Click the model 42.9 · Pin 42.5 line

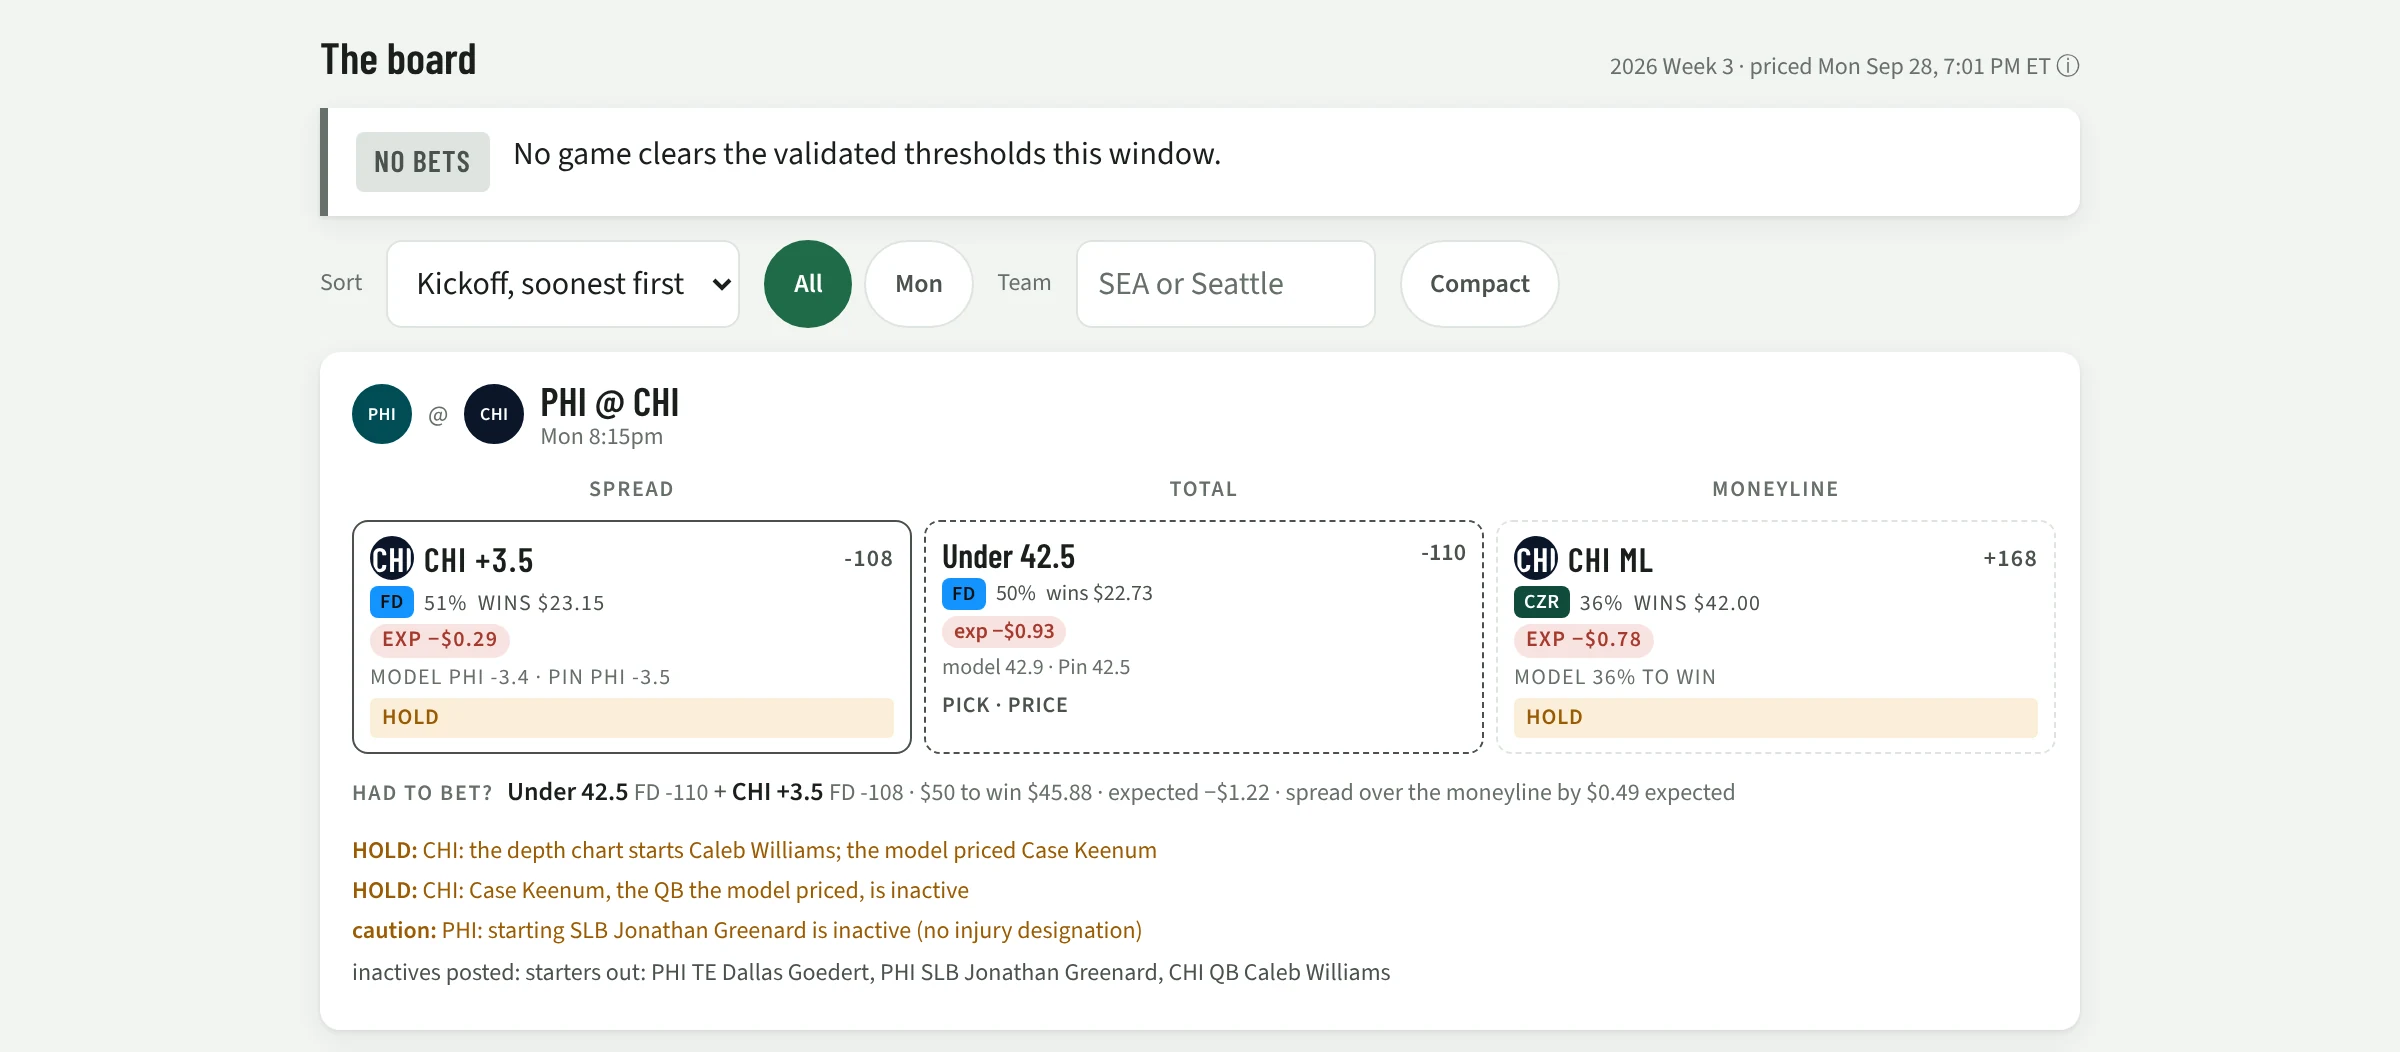pyautogui.click(x=1036, y=668)
